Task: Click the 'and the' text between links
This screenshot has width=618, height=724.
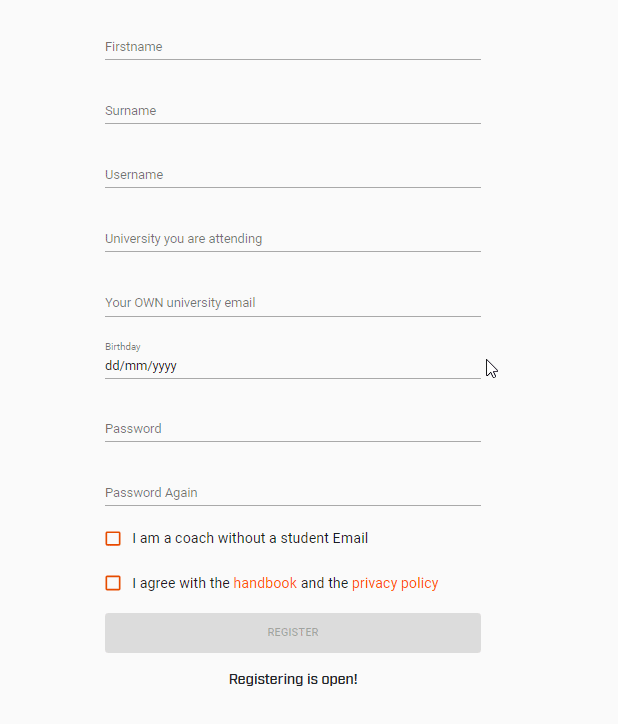Action: (324, 583)
